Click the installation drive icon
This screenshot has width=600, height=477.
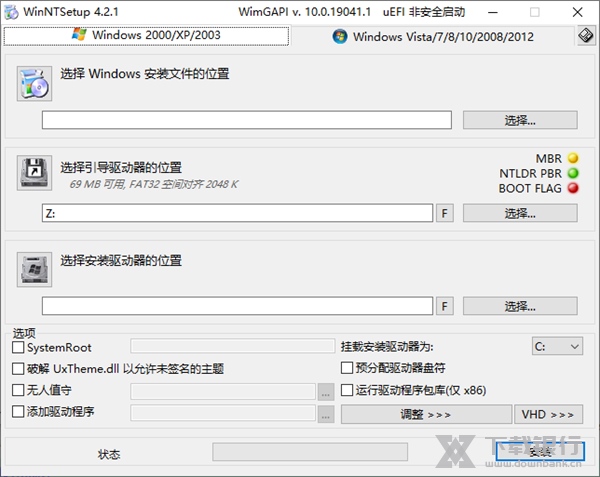[34, 267]
